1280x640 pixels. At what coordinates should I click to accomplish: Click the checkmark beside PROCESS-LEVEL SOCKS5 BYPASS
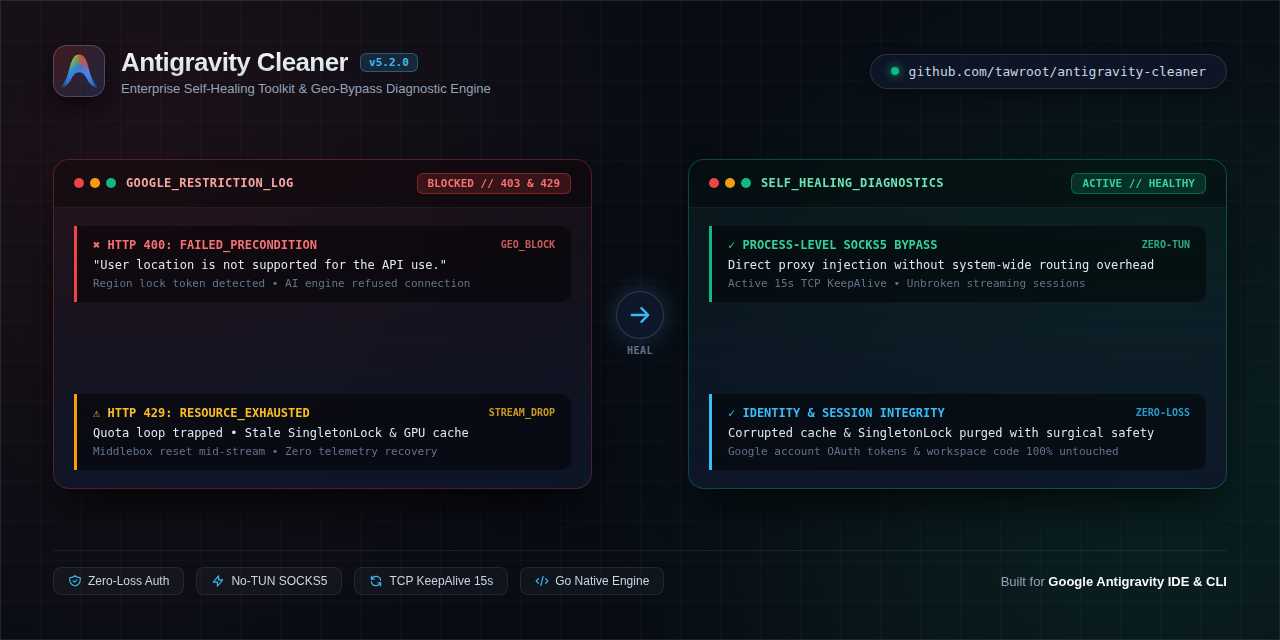click(731, 245)
